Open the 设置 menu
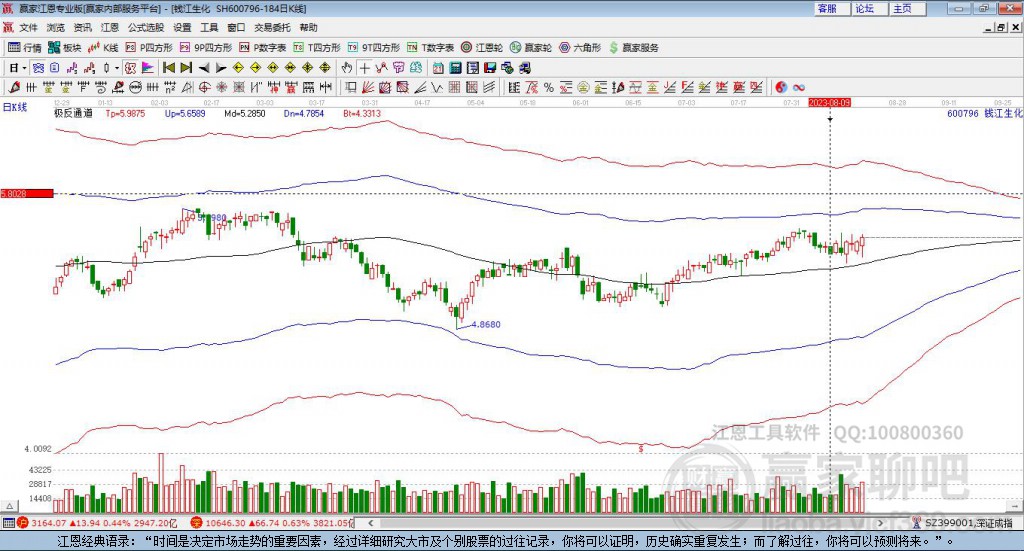Screen dimensions: 1024x551 [x=182, y=27]
